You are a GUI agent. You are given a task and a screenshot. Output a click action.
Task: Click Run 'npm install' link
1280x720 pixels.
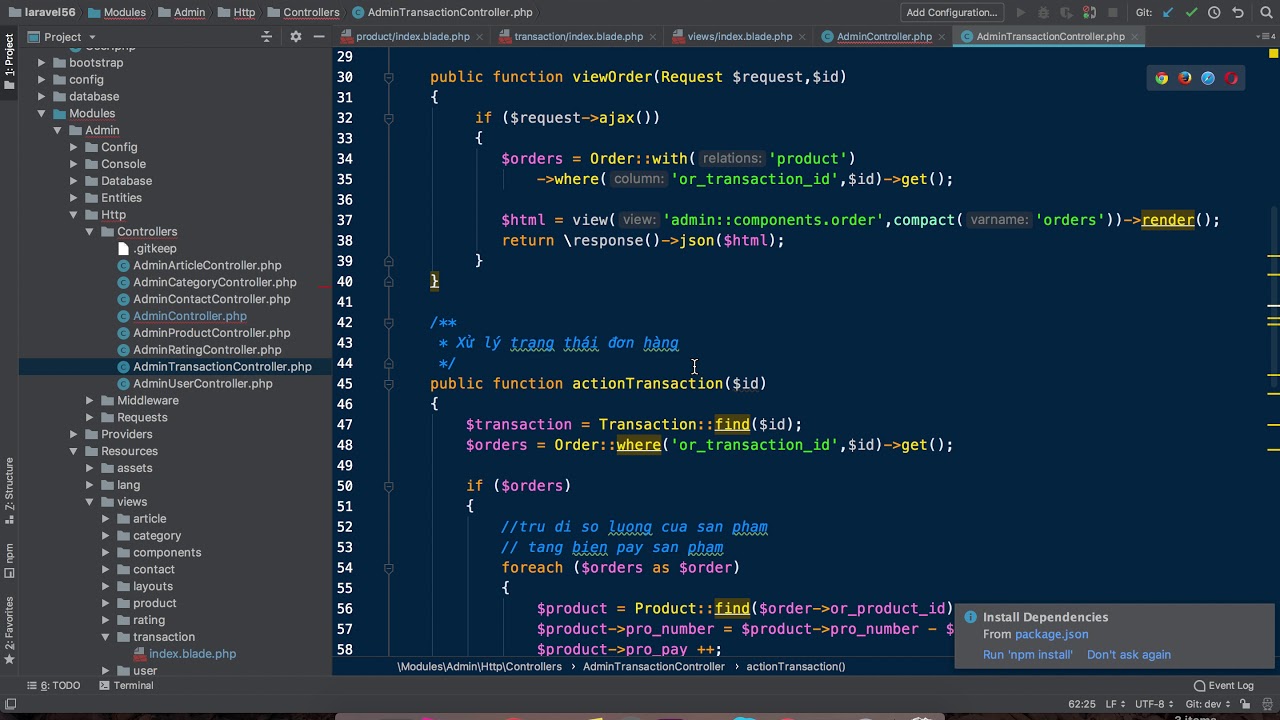click(1027, 655)
